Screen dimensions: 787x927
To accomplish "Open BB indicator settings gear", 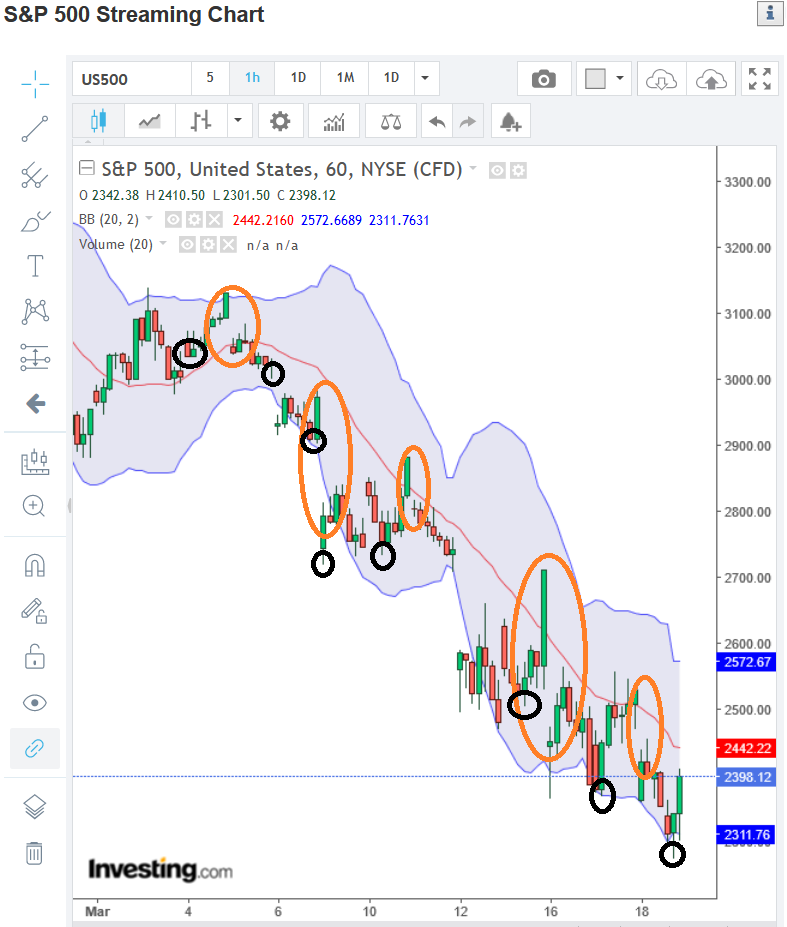I will (194, 220).
